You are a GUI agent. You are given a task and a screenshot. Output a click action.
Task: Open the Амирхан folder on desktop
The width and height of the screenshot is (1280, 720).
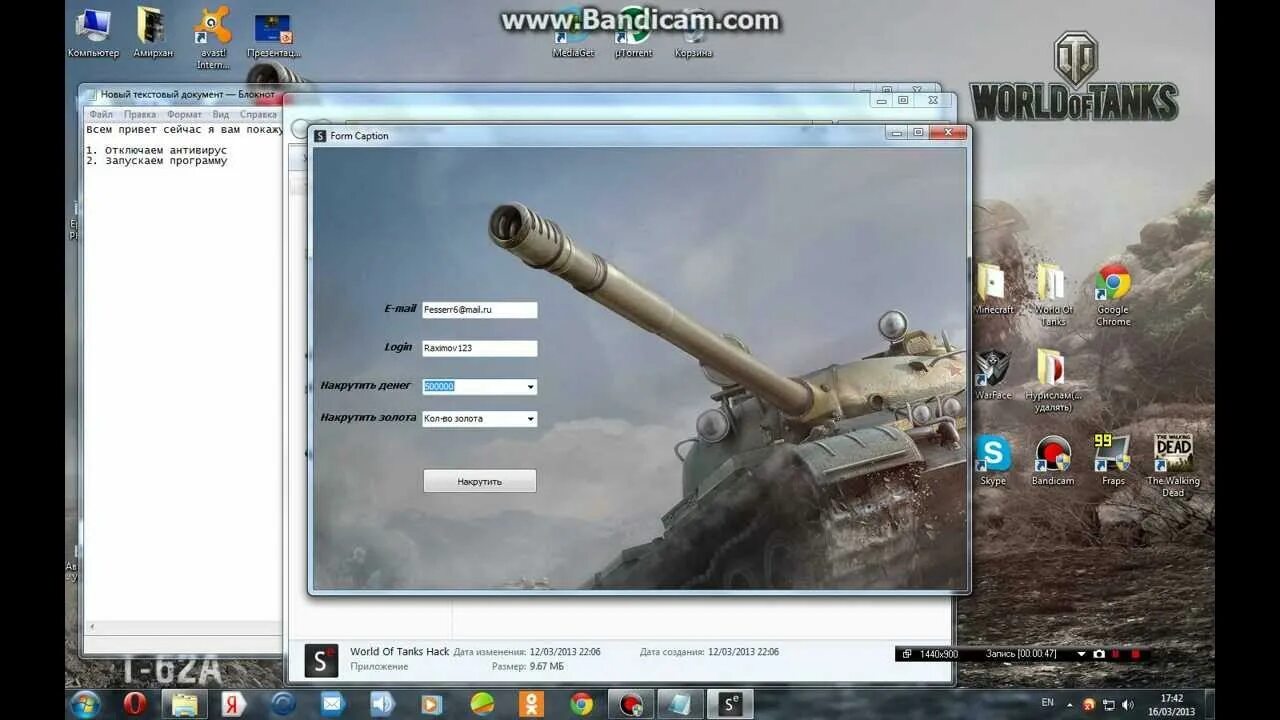point(152,31)
